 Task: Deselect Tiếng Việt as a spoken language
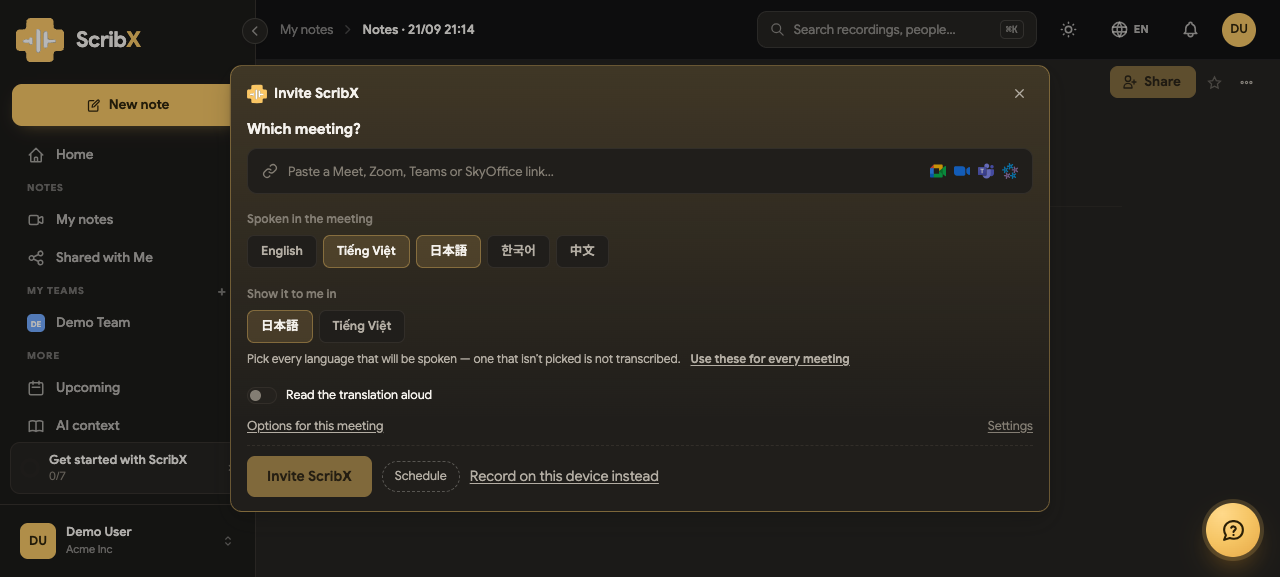[366, 251]
